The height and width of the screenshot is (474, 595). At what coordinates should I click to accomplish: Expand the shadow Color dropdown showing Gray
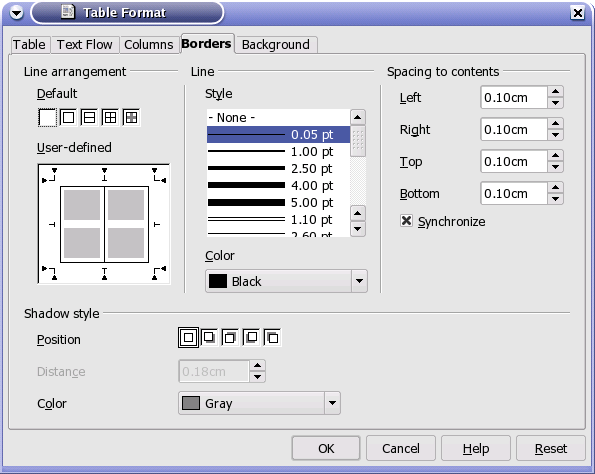pos(259,403)
